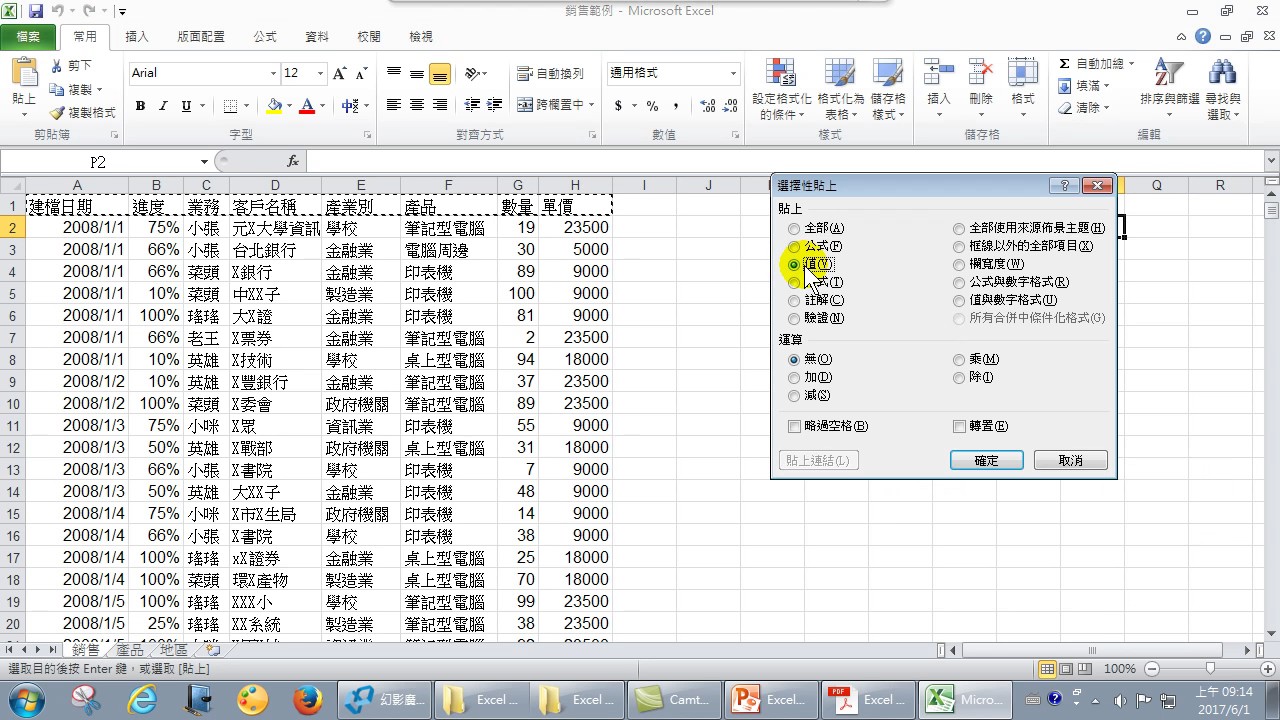
Task: Select the Formulas (公式) paste option
Action: click(x=794, y=247)
